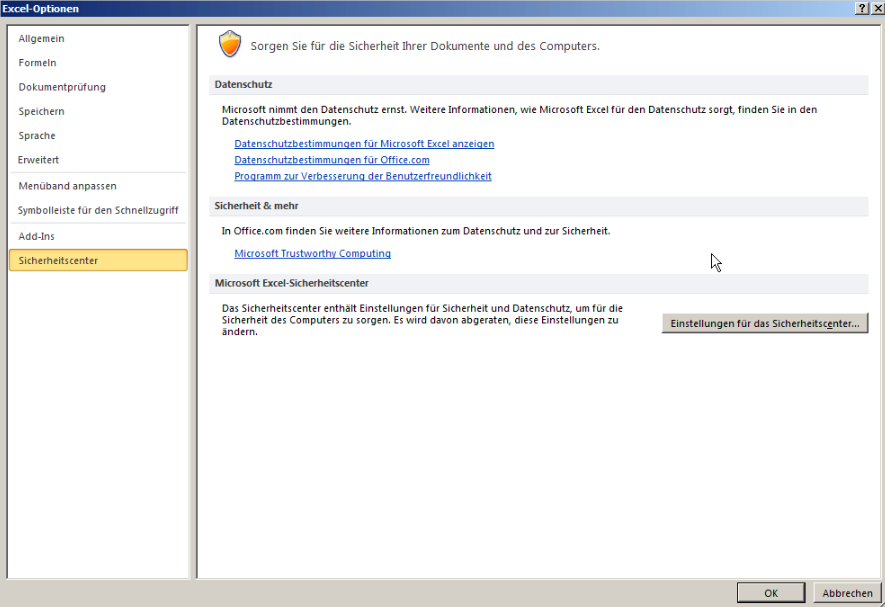Visit the Microsoft Trustworthy Computing link

pos(312,254)
